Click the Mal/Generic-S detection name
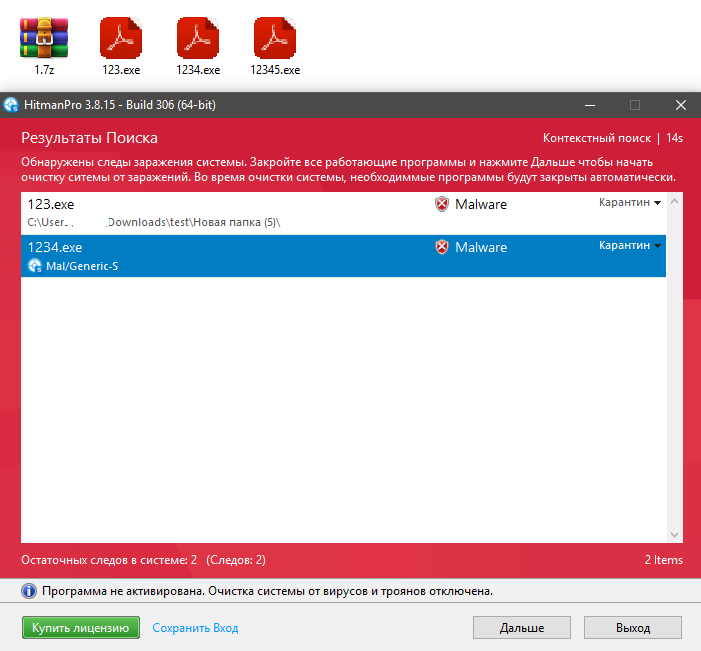The width and height of the screenshot is (701, 651). [82, 266]
